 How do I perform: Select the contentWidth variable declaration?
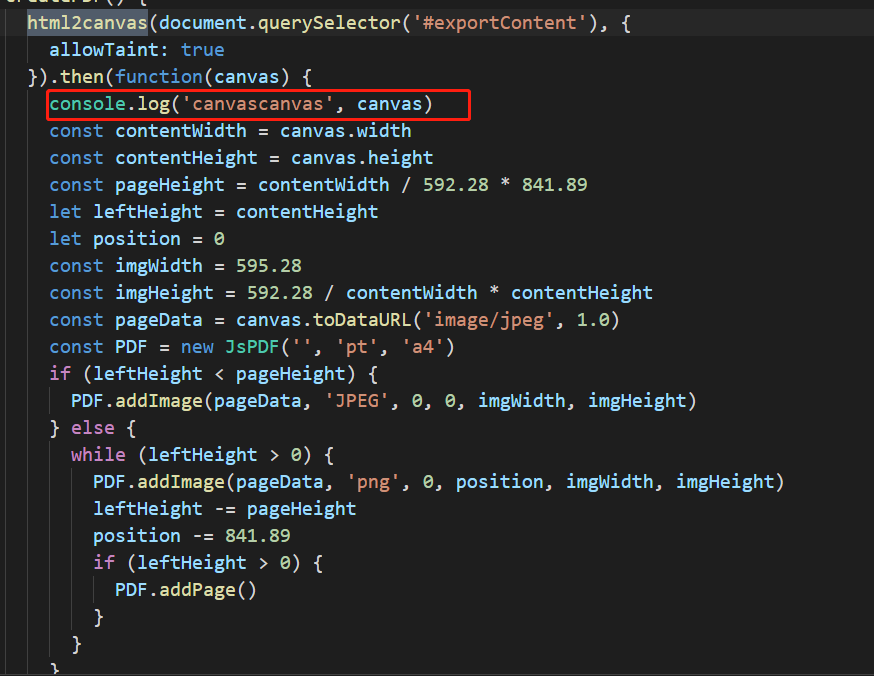coord(180,130)
